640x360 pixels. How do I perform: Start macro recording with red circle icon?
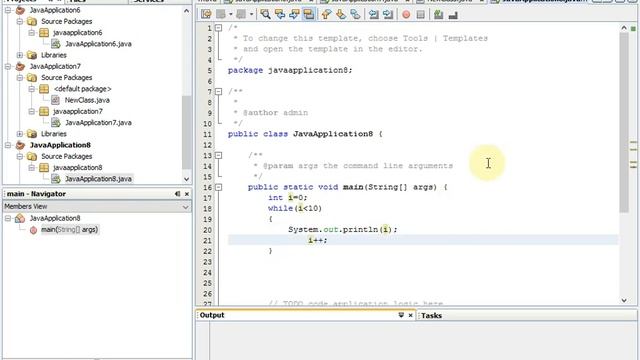tap(406, 15)
